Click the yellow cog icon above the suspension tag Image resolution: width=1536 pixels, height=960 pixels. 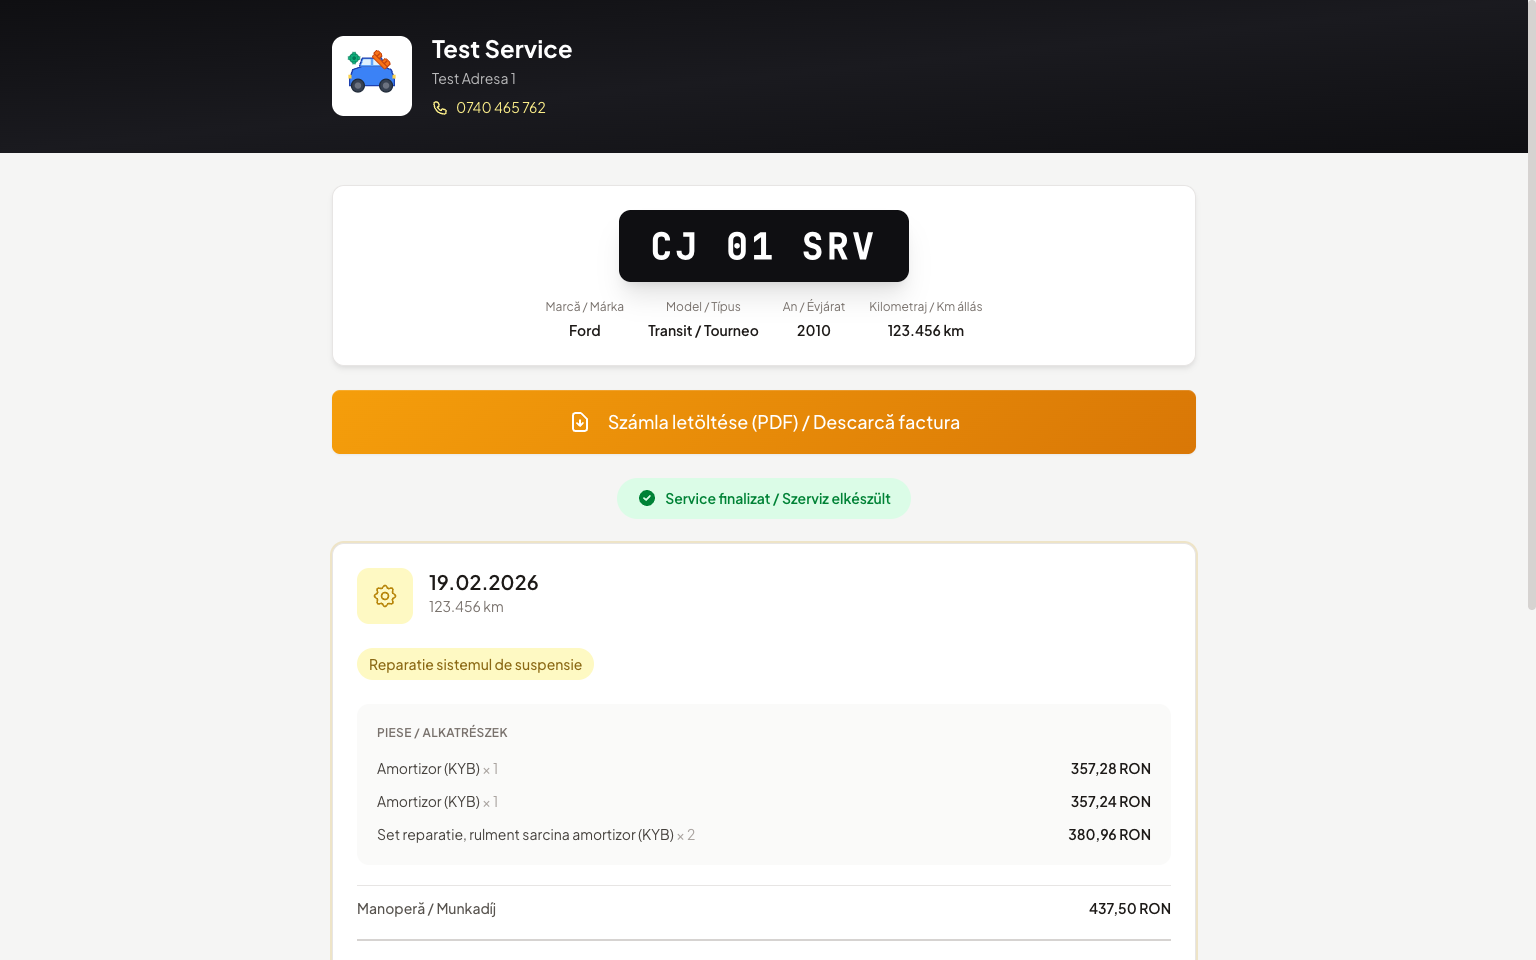coord(385,595)
